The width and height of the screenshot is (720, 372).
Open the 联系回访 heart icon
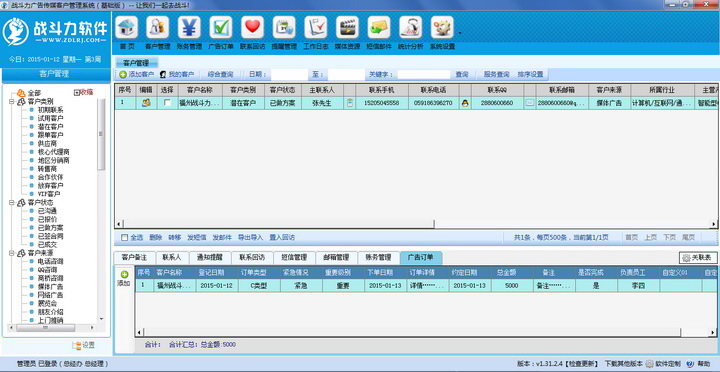tap(253, 28)
